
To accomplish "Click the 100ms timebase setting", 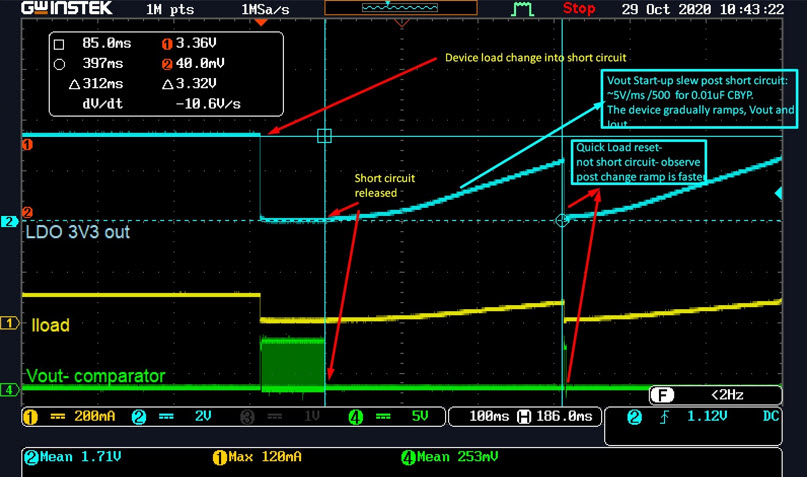I will pyautogui.click(x=489, y=416).
